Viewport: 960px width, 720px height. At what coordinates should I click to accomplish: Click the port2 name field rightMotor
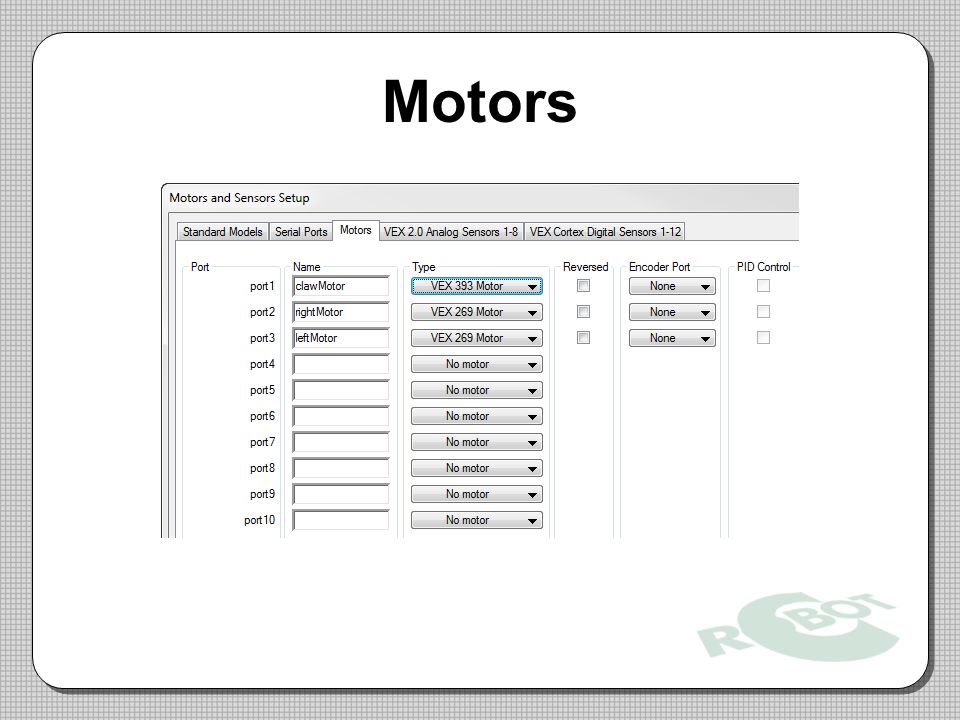click(x=341, y=312)
